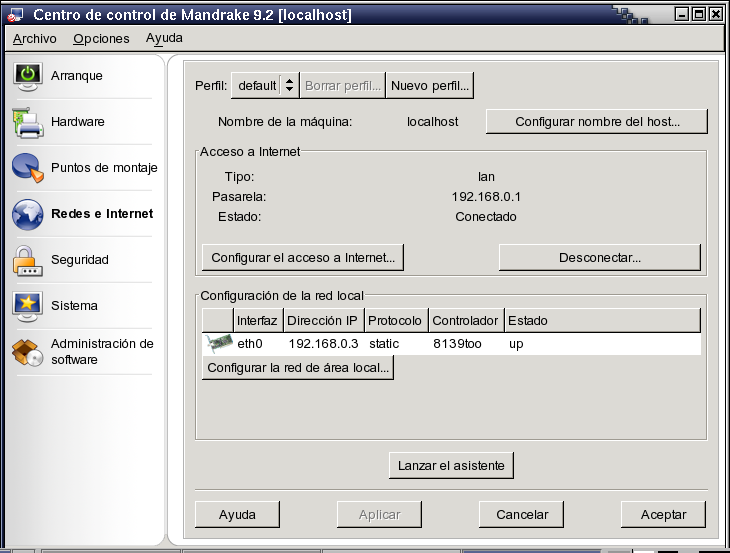Open the Opciones menu

[101, 38]
